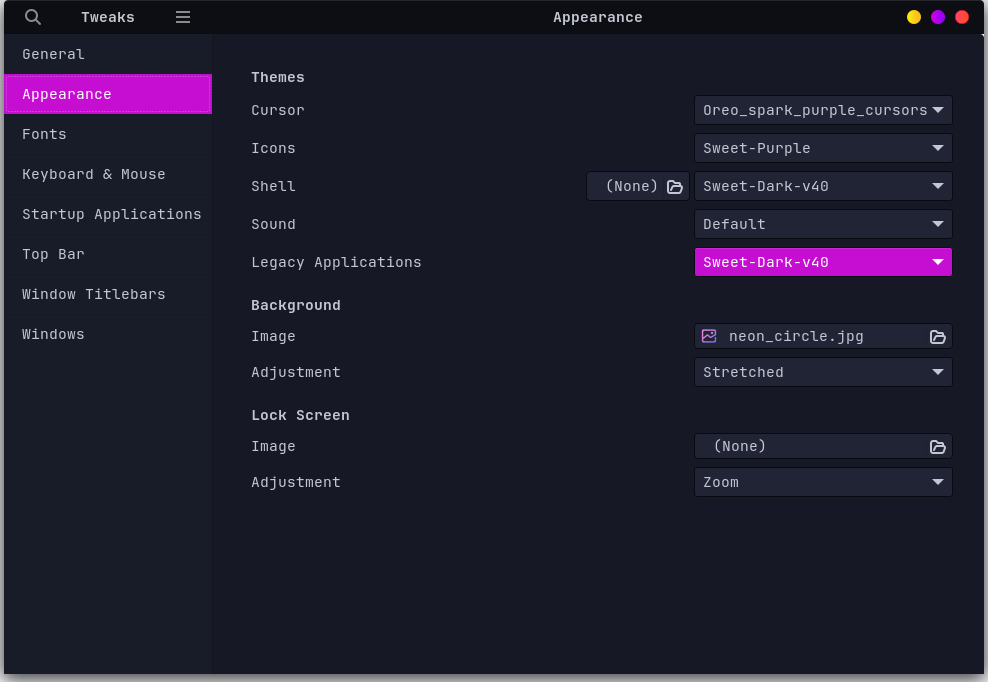
Task: Open the search with the magnifier icon
Action: (x=31, y=17)
